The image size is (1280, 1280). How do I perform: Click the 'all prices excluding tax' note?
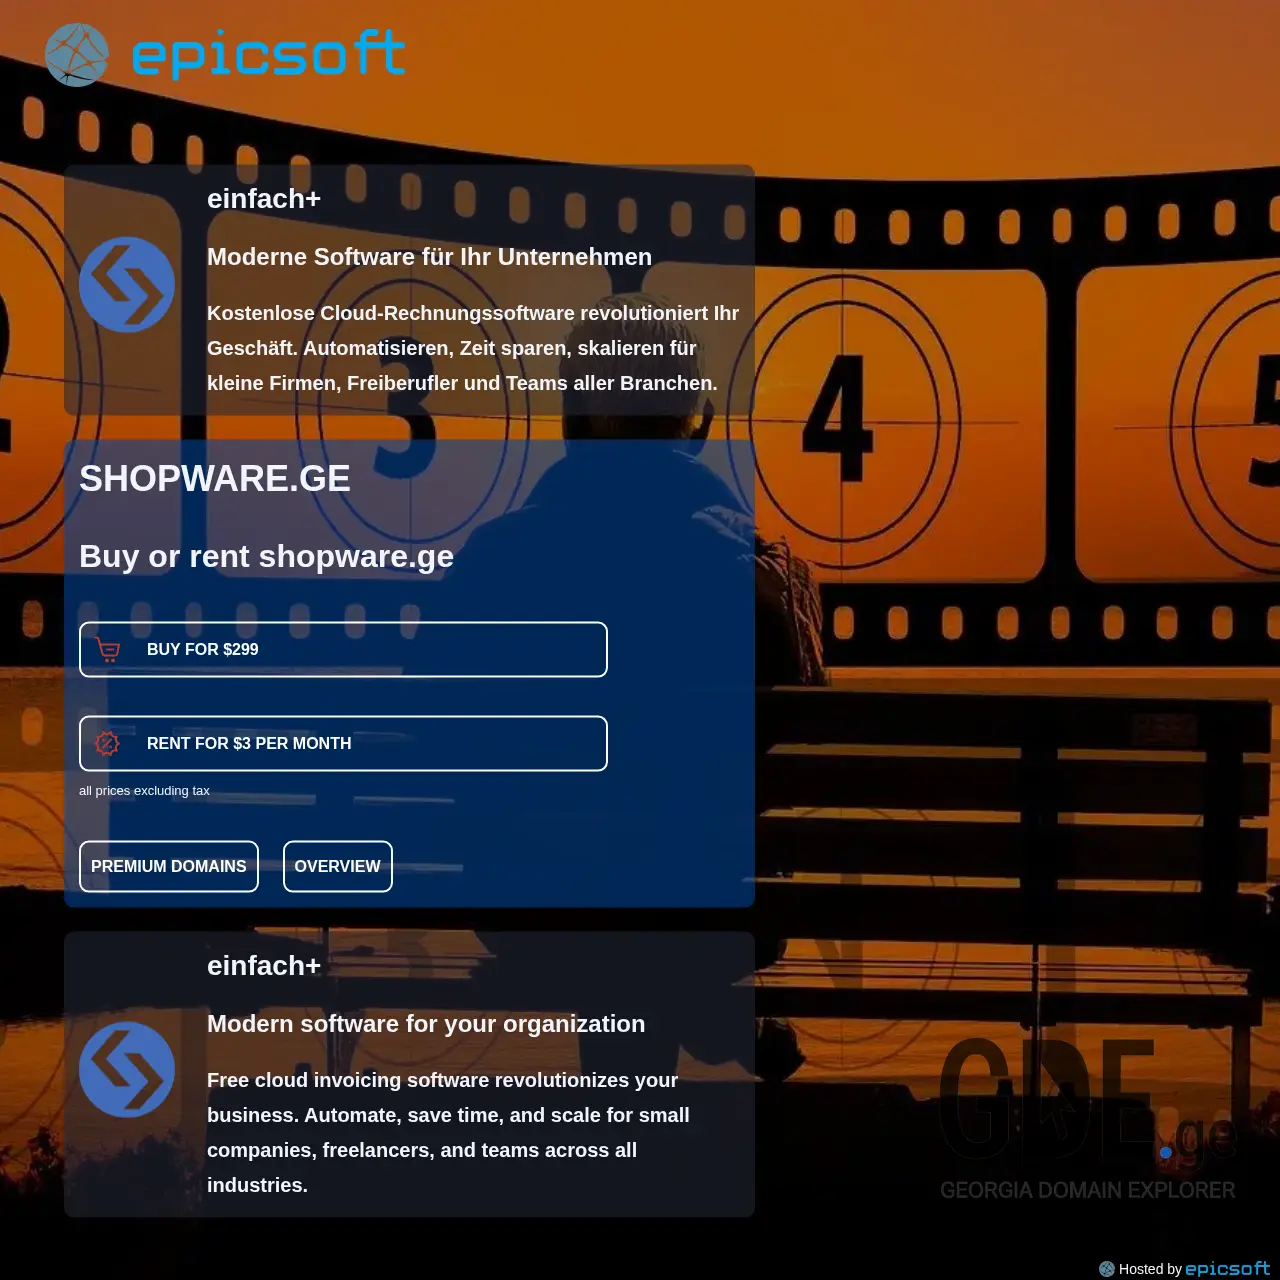(x=144, y=790)
